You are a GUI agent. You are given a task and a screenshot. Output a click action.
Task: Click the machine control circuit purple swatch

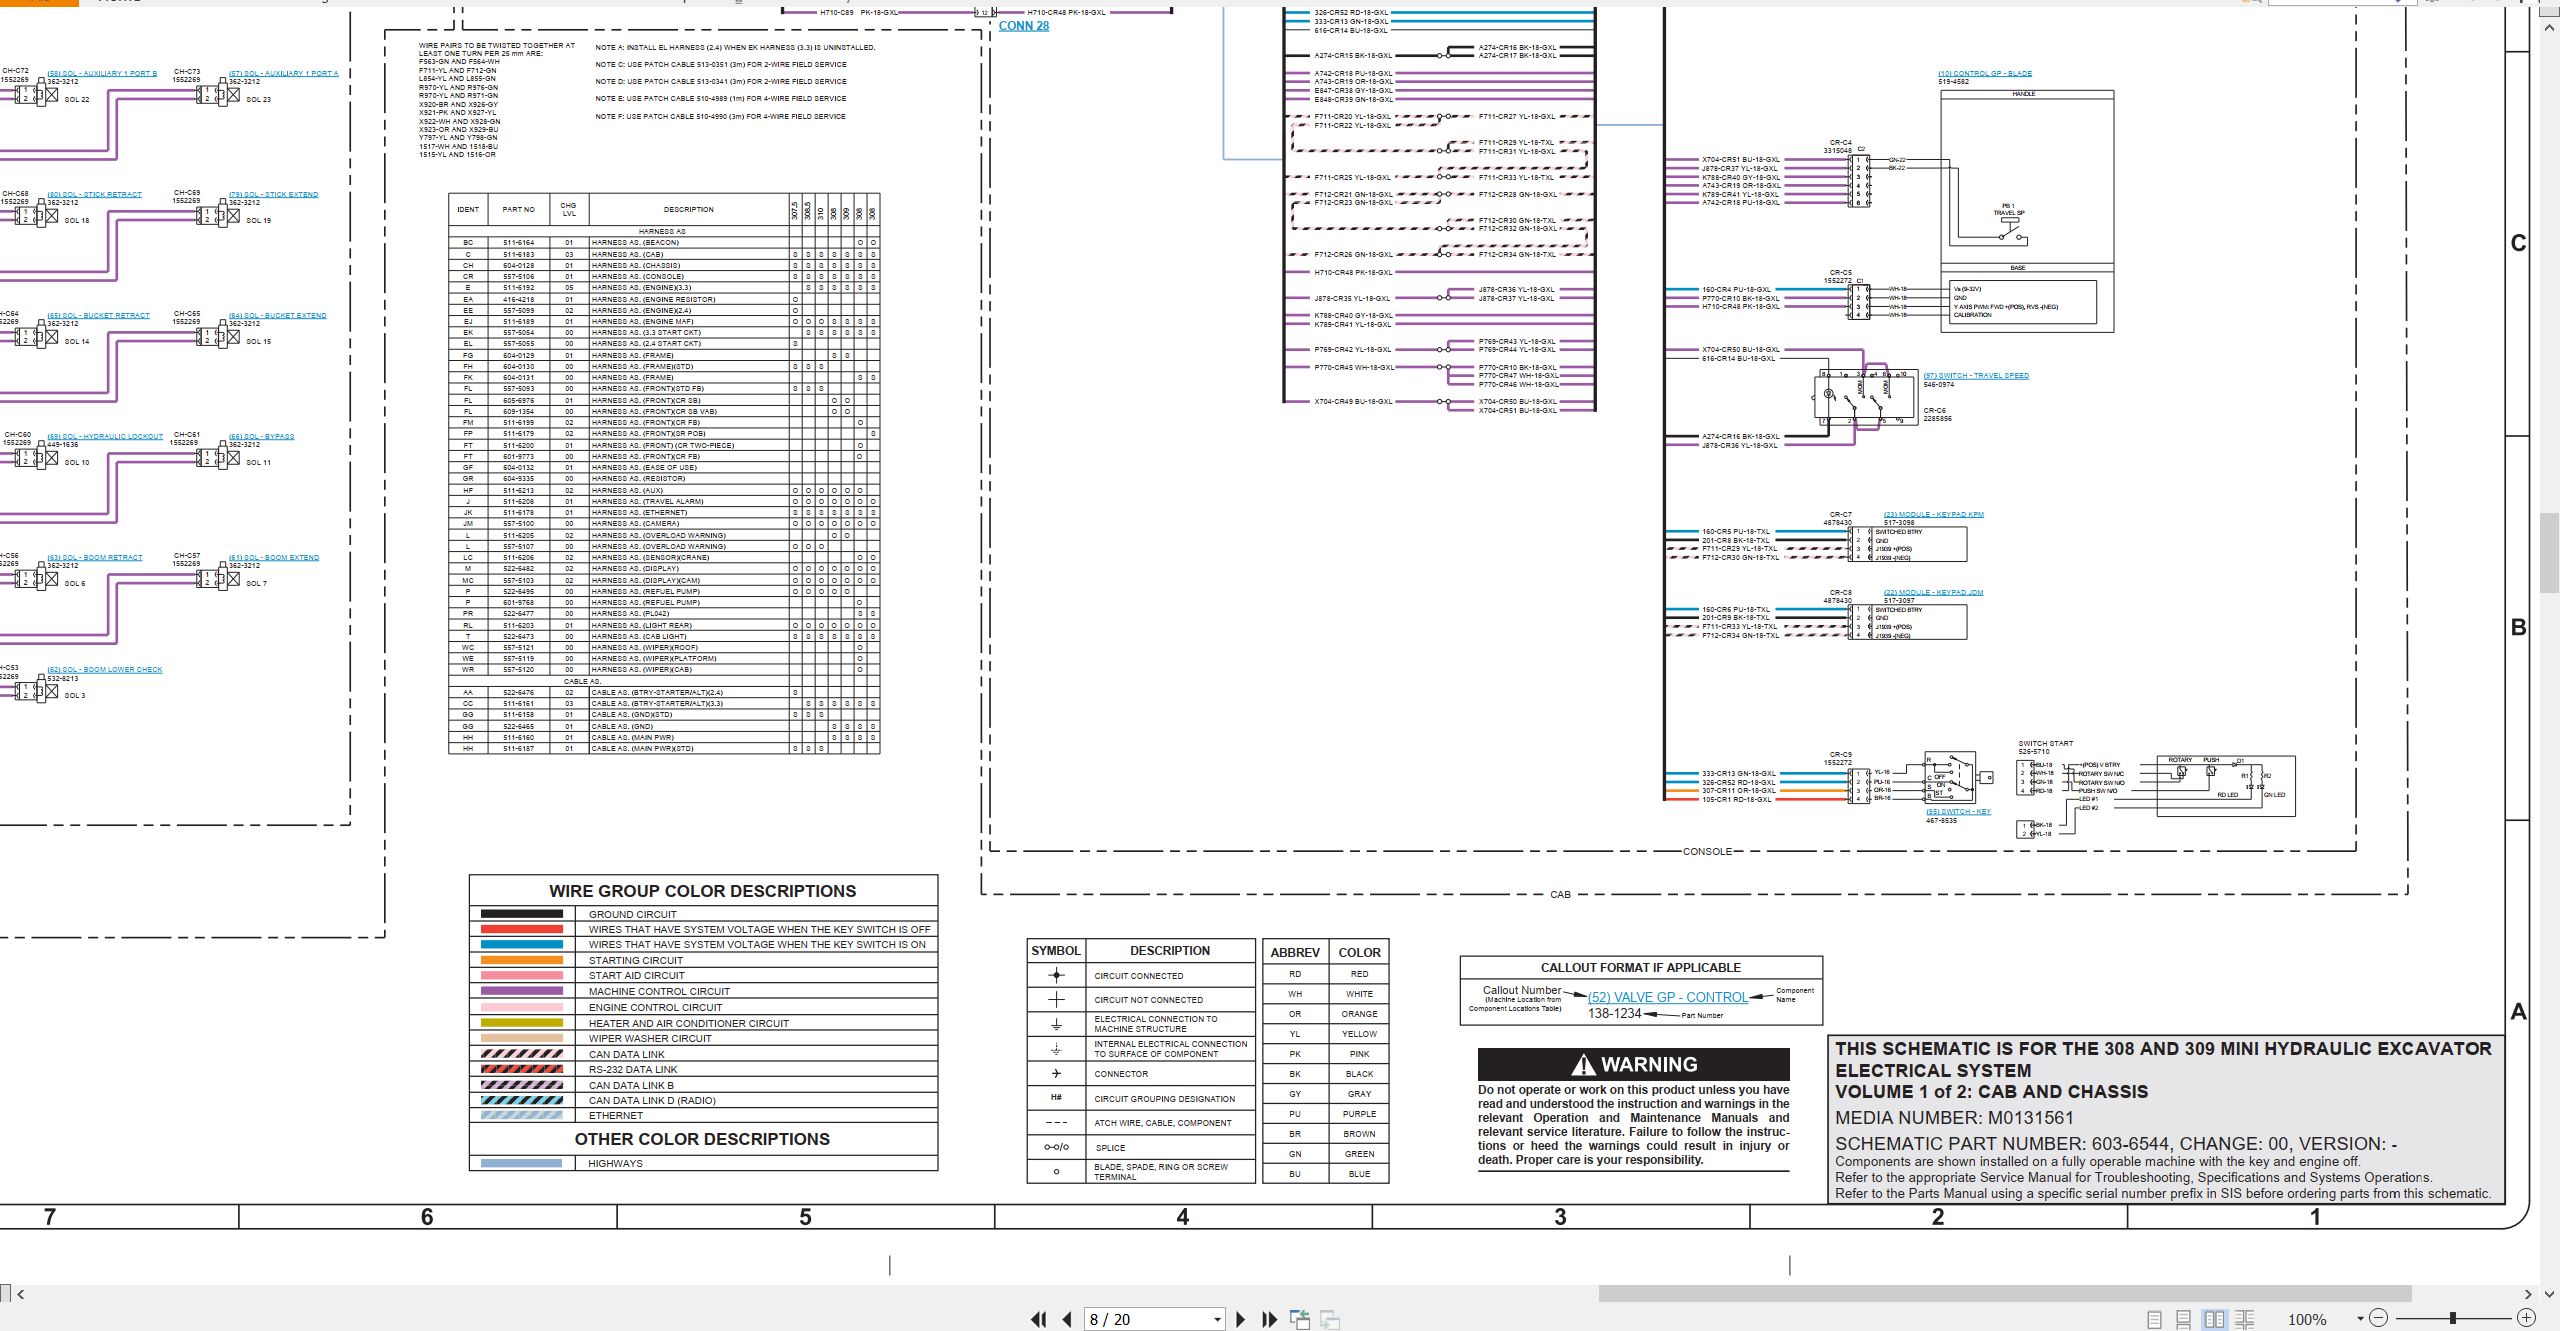coord(521,990)
